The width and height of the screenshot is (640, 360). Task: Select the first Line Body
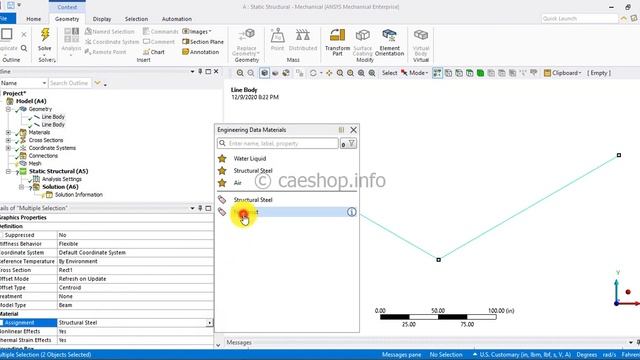click(53, 117)
